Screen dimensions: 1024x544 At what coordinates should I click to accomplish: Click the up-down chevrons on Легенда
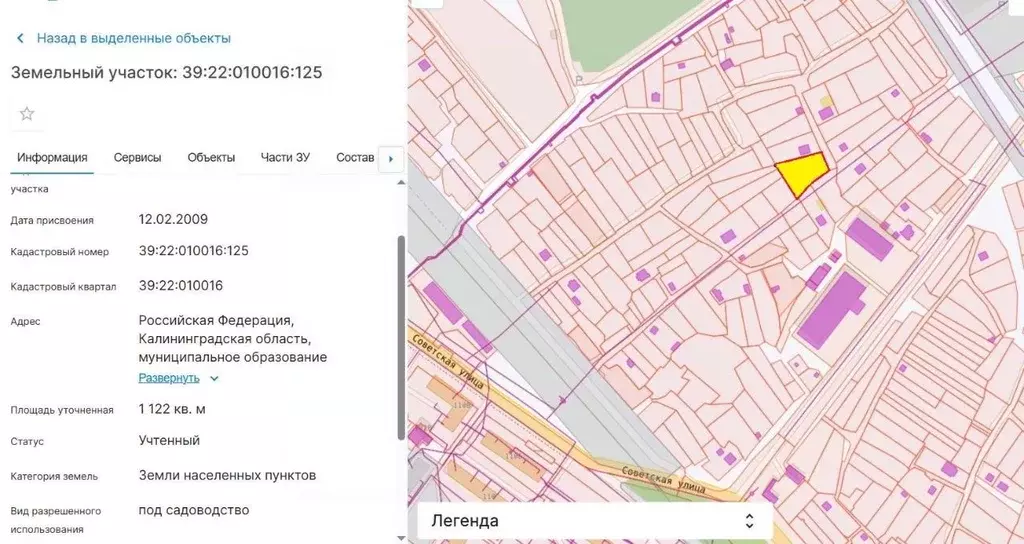(x=750, y=521)
